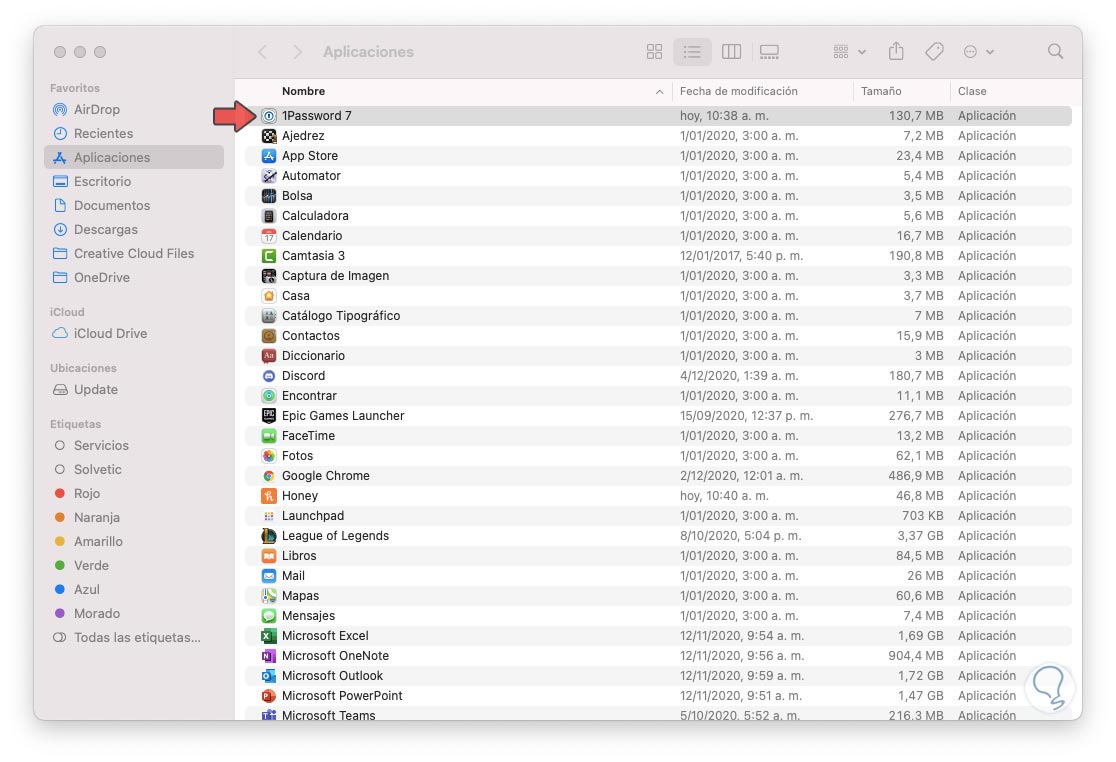Click the Tags toolbar icon

[x=934, y=51]
